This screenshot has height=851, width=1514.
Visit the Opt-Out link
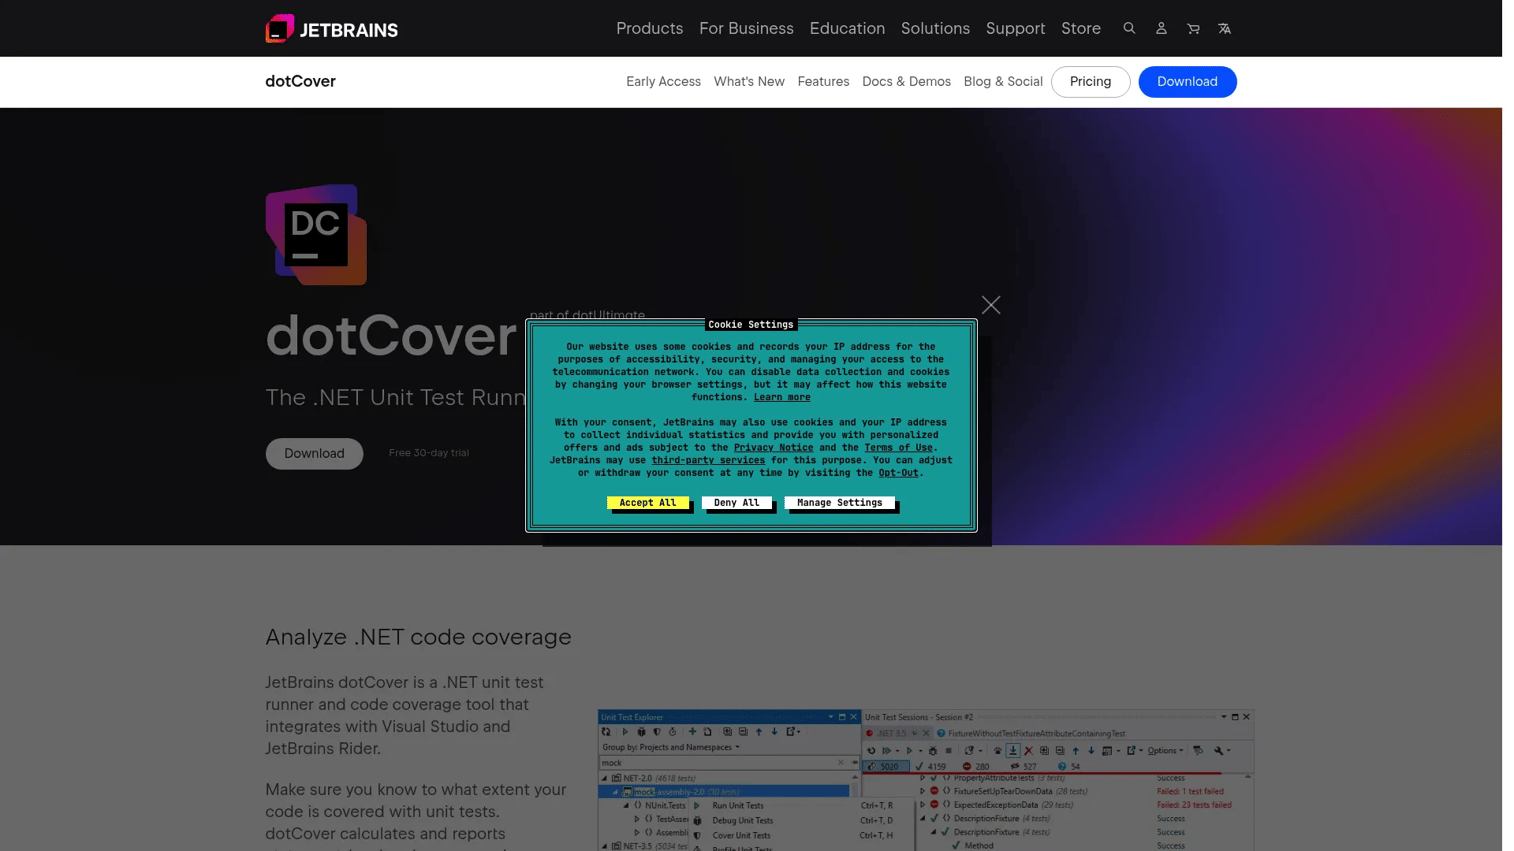tap(898, 473)
